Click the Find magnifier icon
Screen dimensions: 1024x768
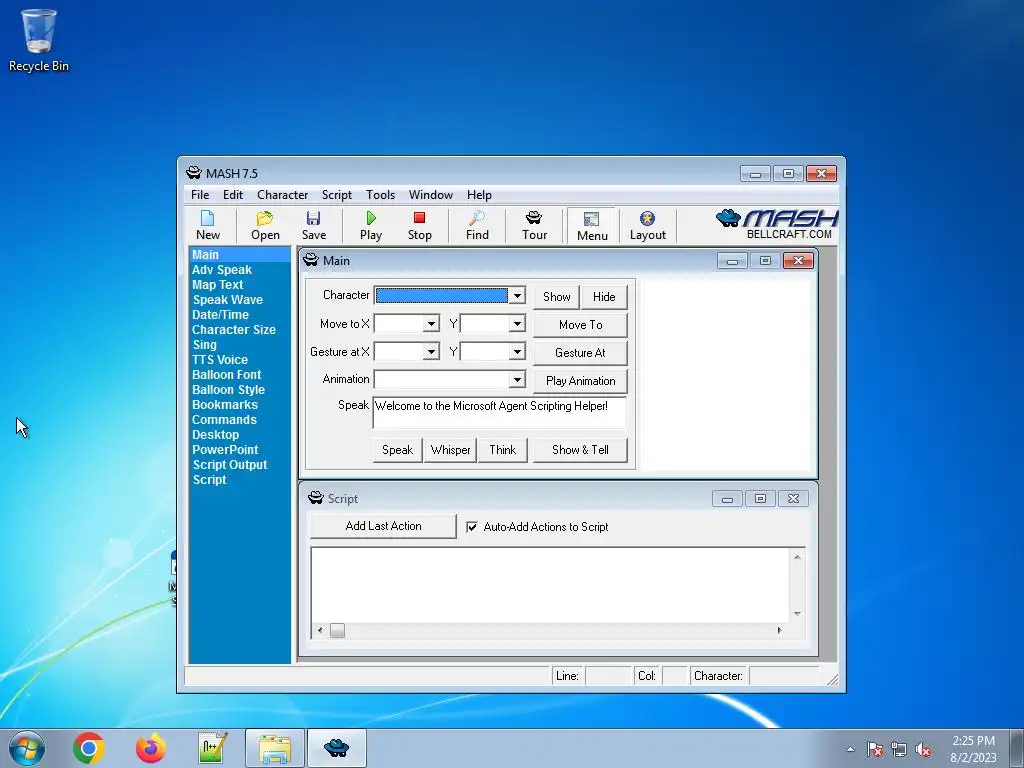point(477,225)
